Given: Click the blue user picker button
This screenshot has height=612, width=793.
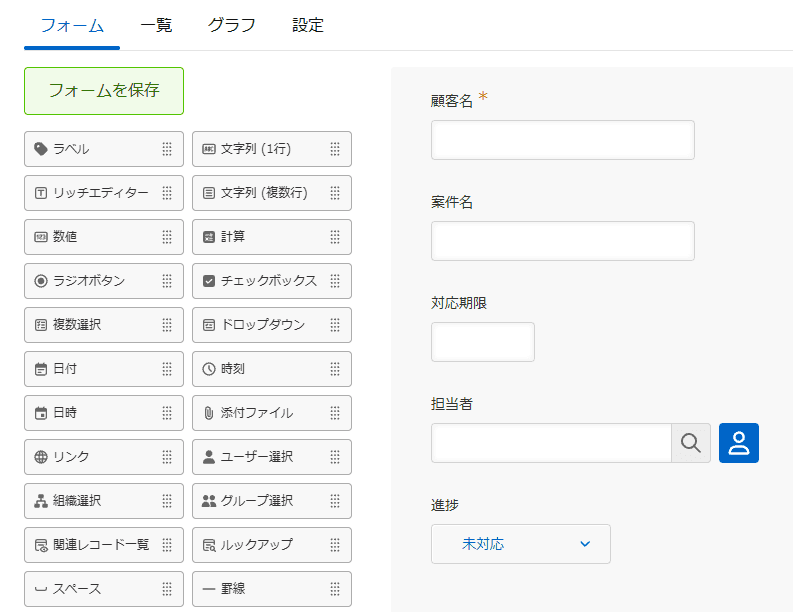Looking at the screenshot, I should pyautogui.click(x=739, y=443).
